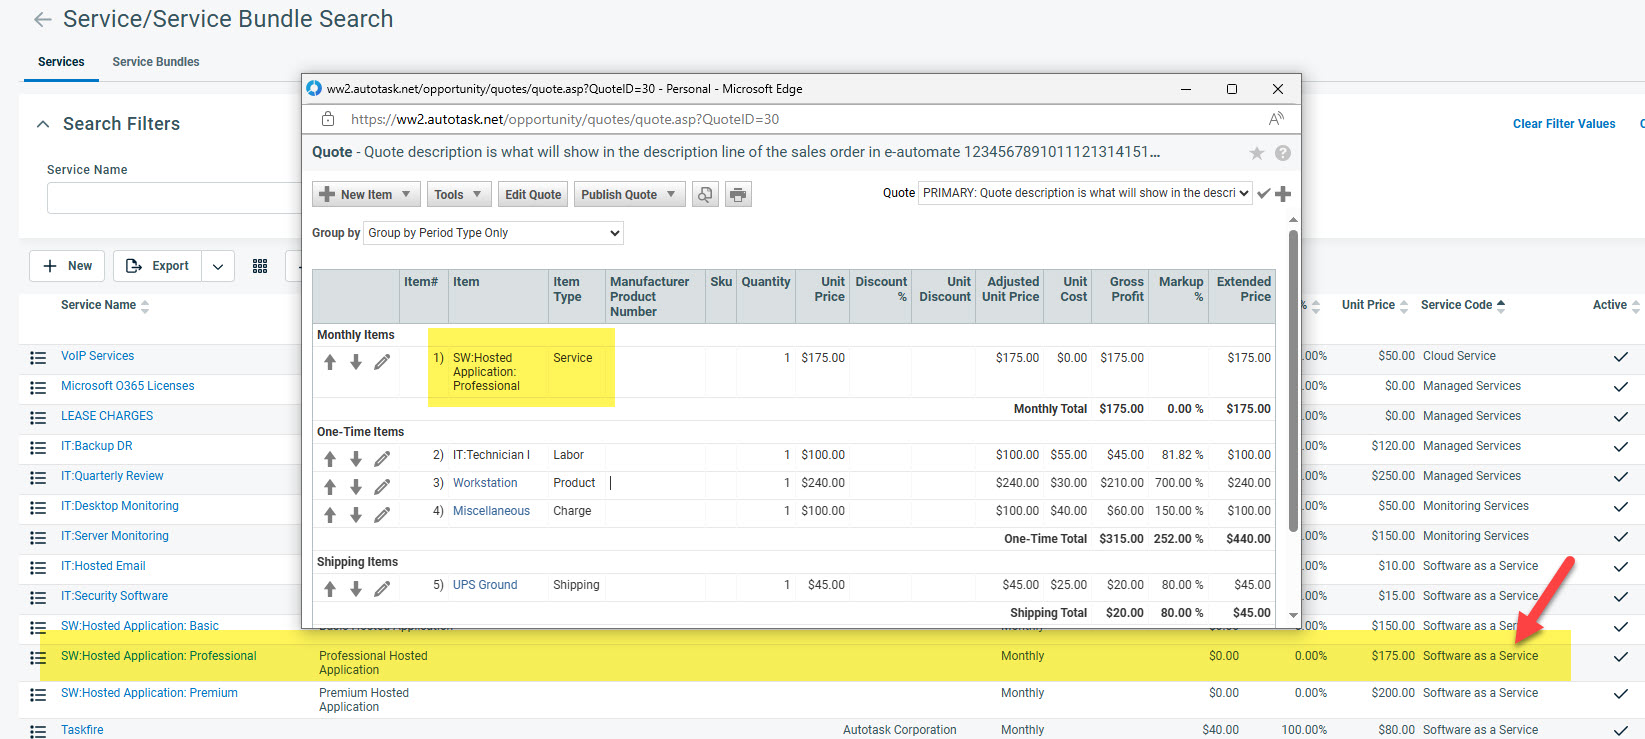Open the UPS Ground shipping link
The height and width of the screenshot is (739, 1645).
click(x=485, y=585)
